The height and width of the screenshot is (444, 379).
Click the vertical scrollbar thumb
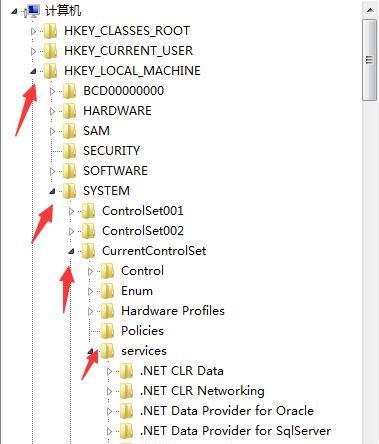coord(370,60)
